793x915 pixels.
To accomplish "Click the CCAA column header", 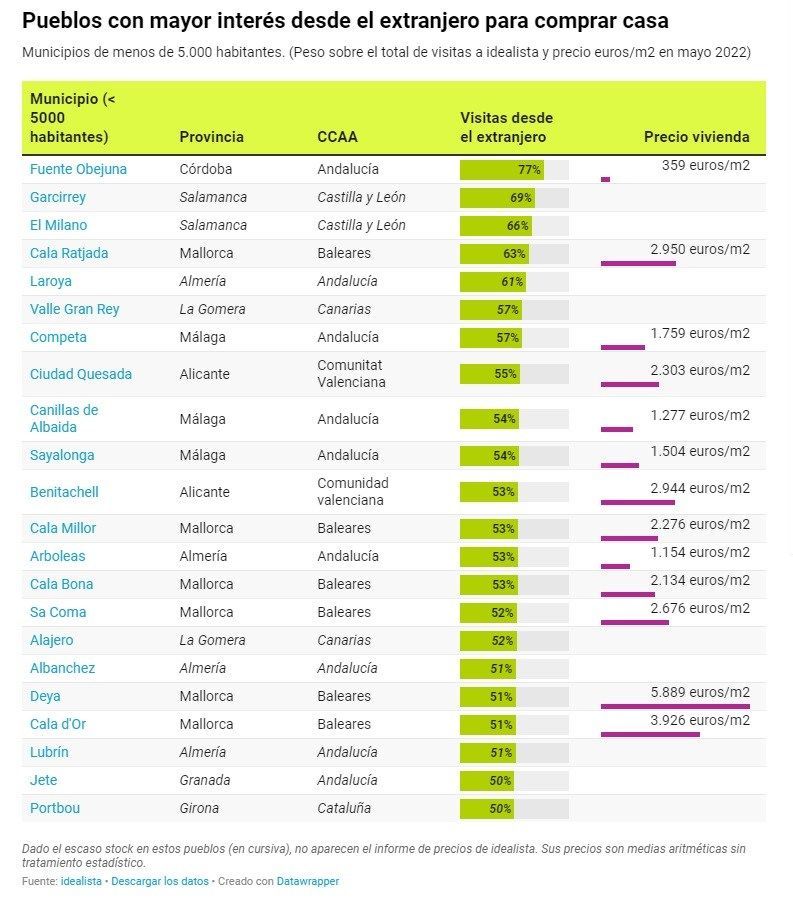I will coord(337,137).
